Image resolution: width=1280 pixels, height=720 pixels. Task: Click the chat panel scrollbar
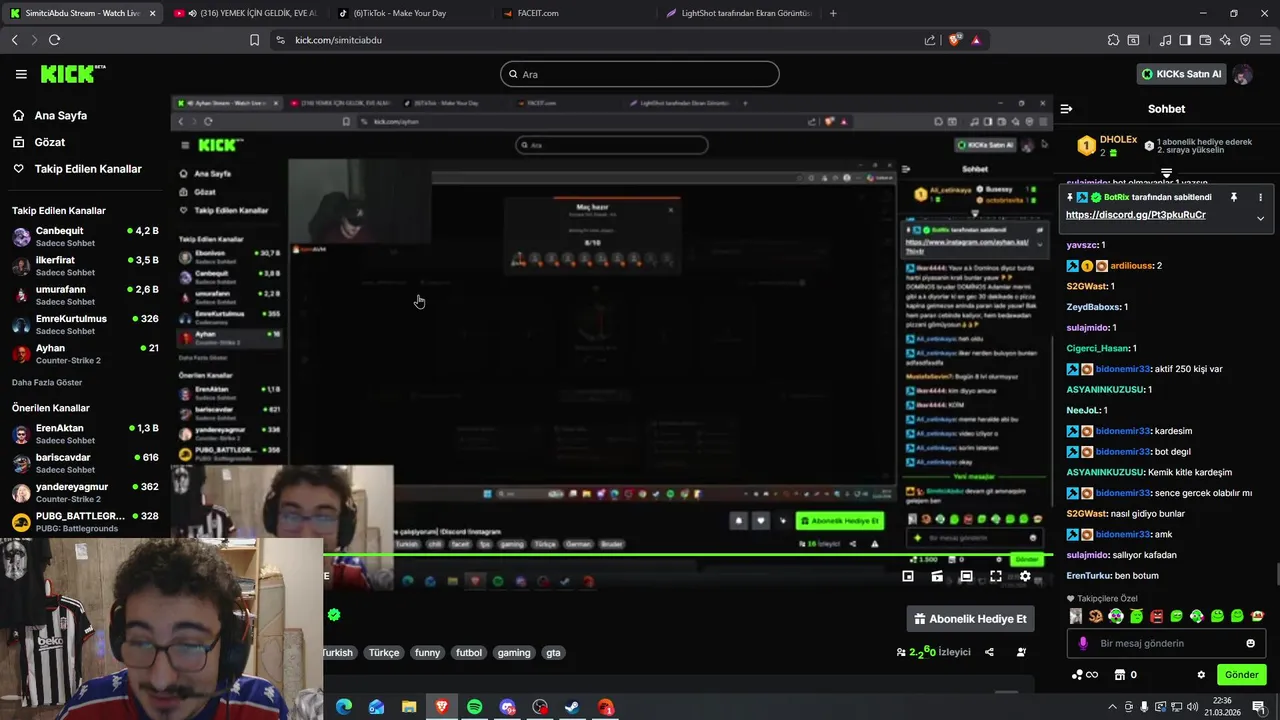[x=1276, y=575]
